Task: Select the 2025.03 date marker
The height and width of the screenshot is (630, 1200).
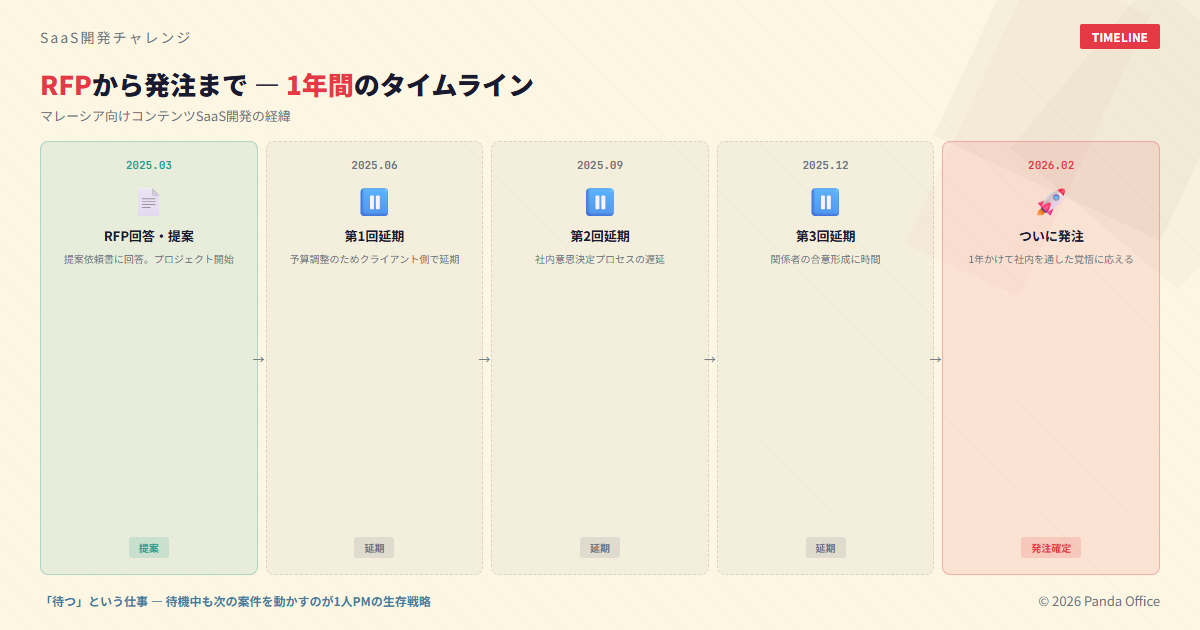Action: point(149,165)
